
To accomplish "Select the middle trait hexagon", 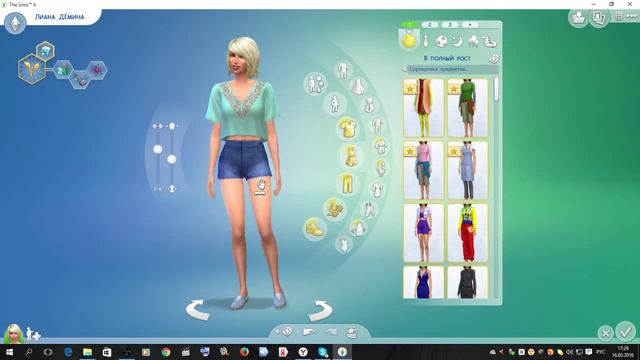I will point(80,79).
